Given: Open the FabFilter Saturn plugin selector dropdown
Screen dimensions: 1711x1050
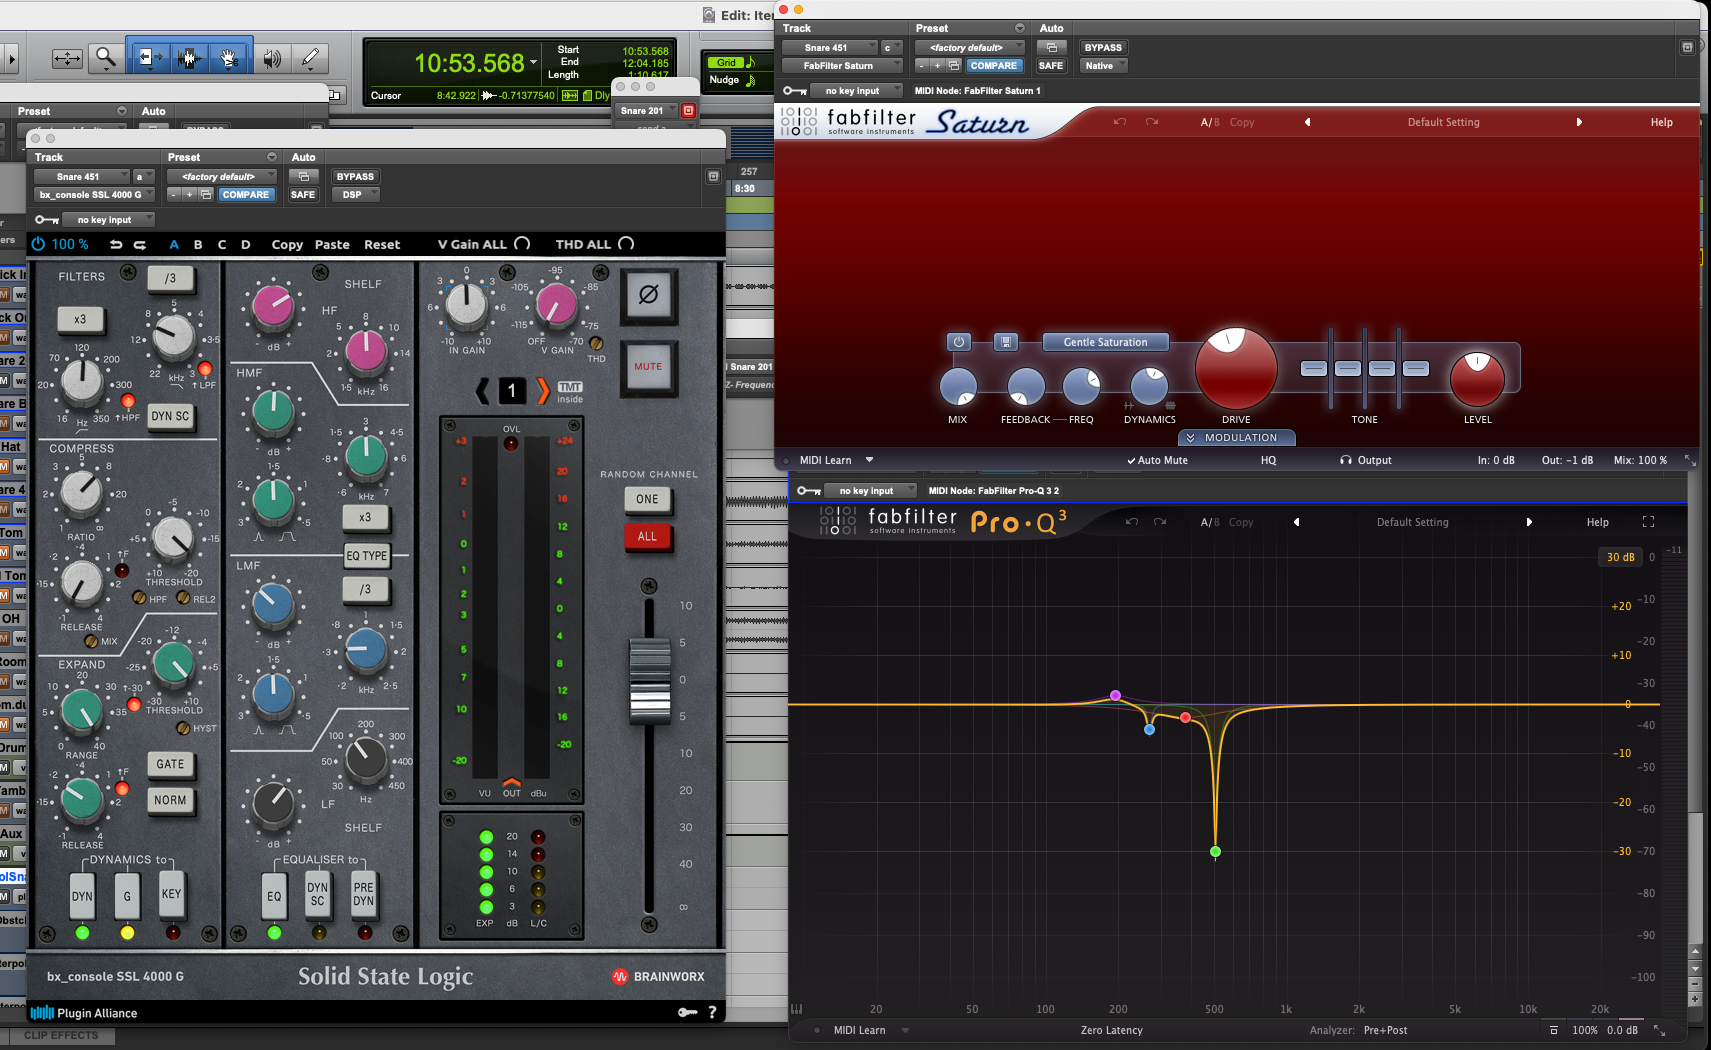Looking at the screenshot, I should point(841,65).
